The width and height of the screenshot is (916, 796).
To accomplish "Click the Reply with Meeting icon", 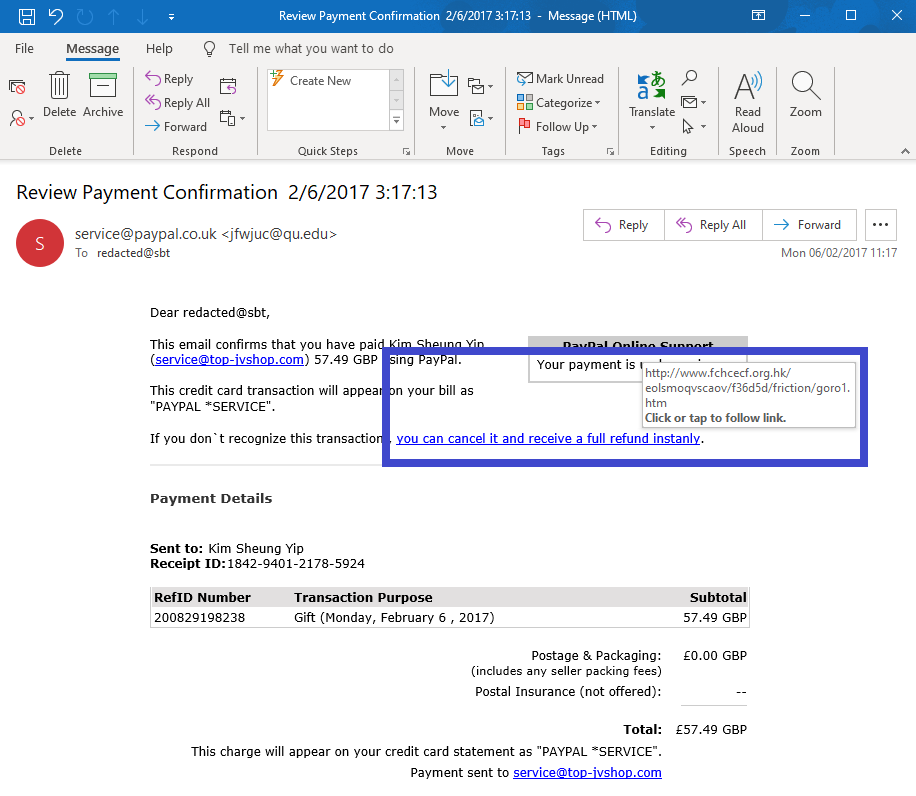I will [228, 86].
